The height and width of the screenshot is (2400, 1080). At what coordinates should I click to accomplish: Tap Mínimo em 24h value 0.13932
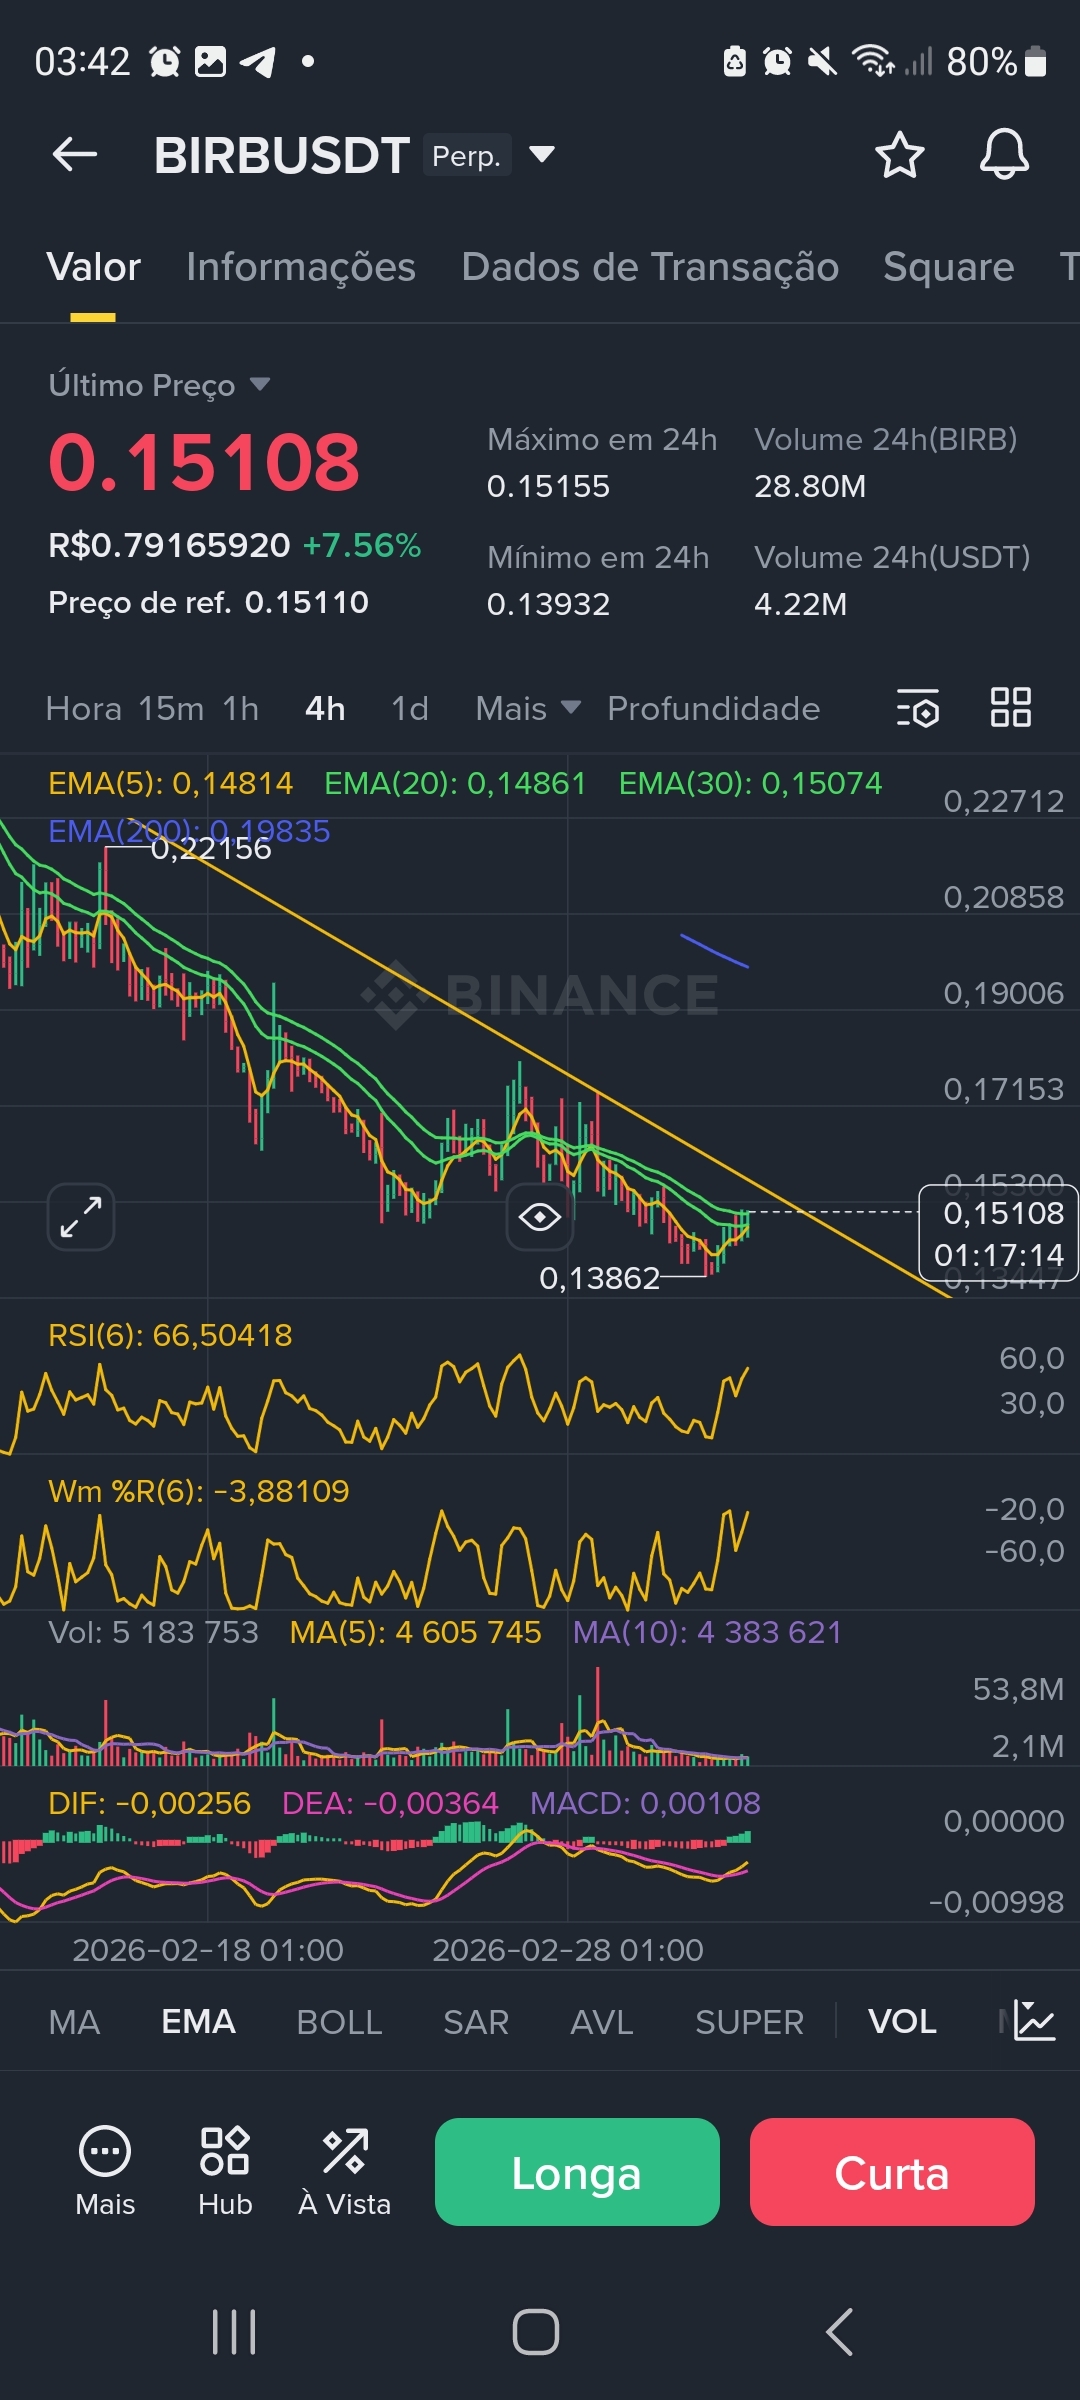point(548,604)
